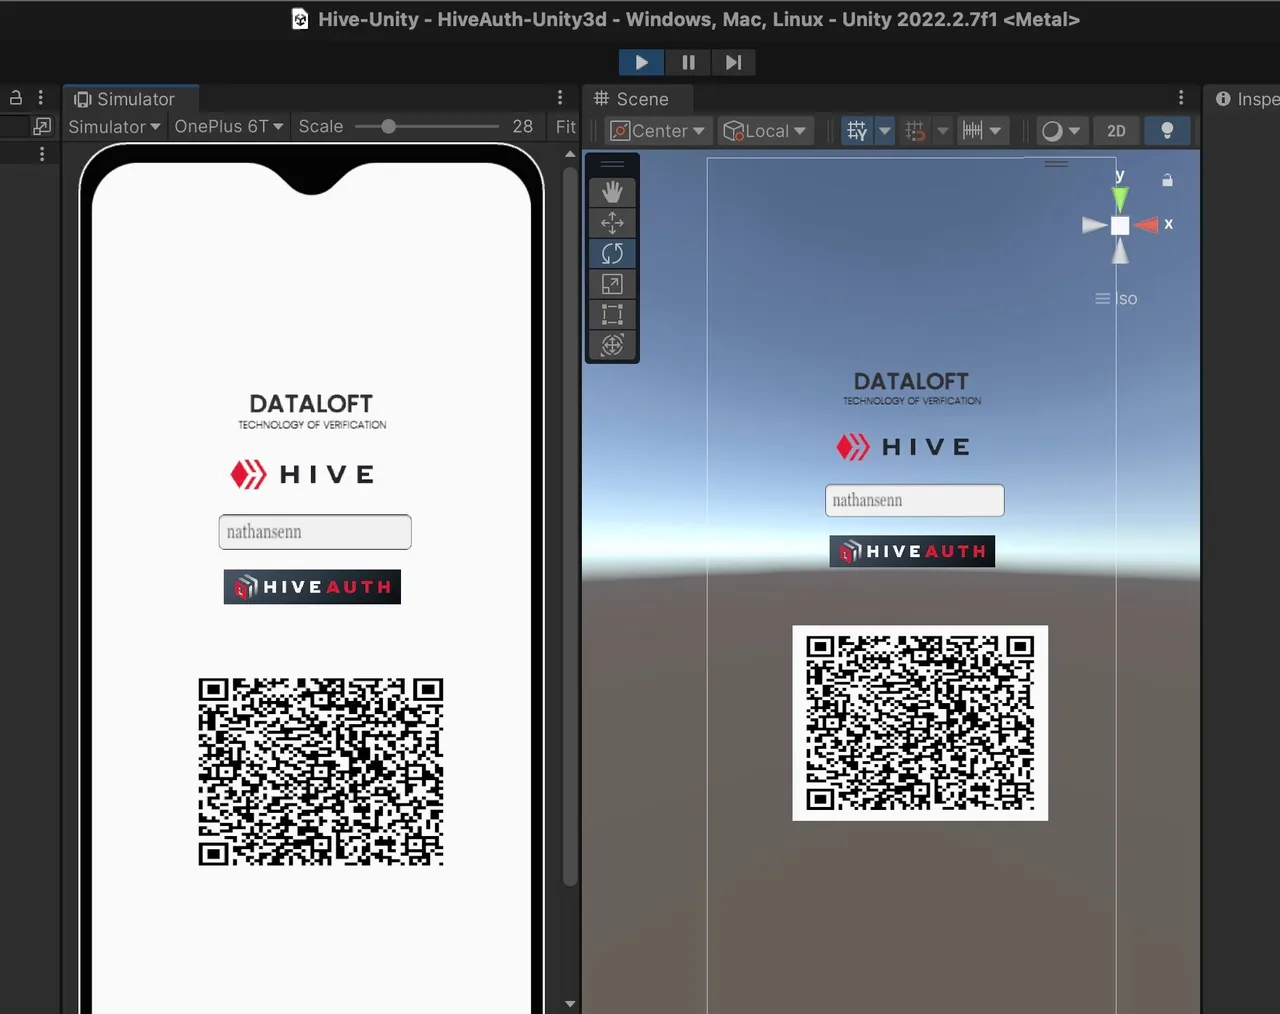Start play mode with the Play button

pyautogui.click(x=641, y=62)
